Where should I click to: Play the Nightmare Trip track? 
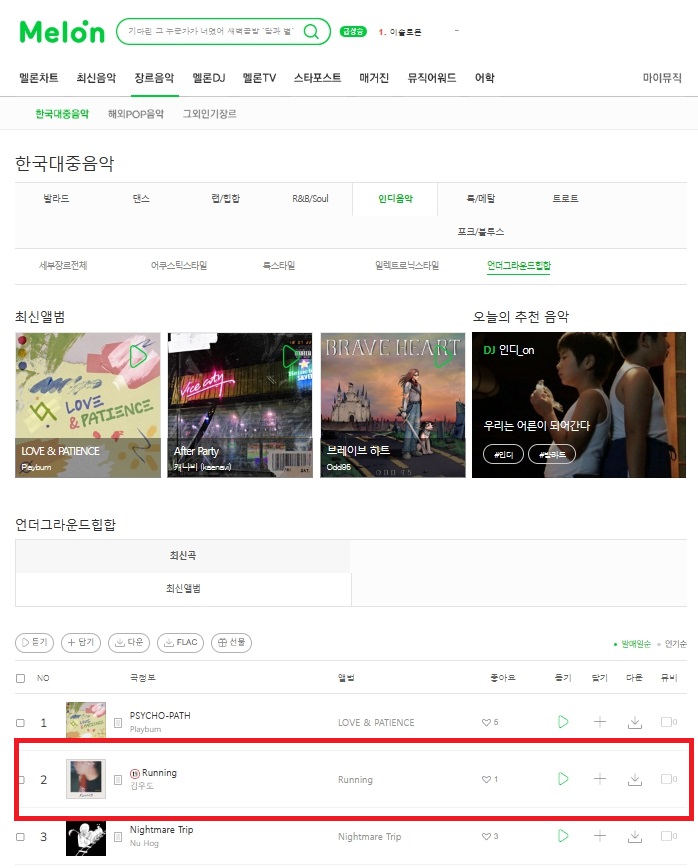pyautogui.click(x=563, y=836)
